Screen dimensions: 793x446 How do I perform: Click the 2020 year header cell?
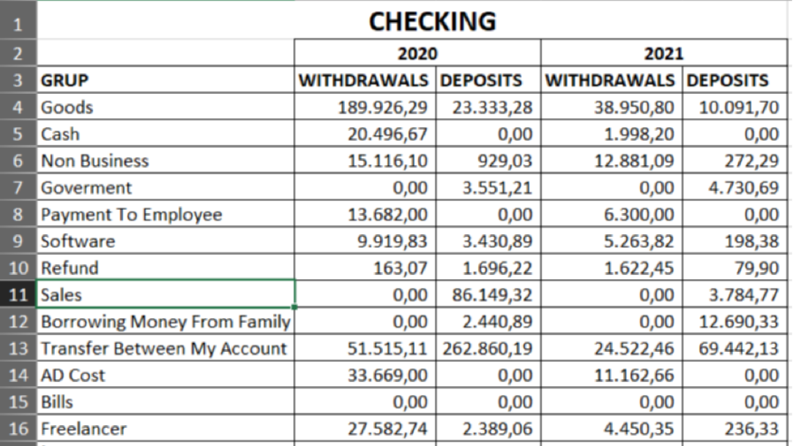417,53
